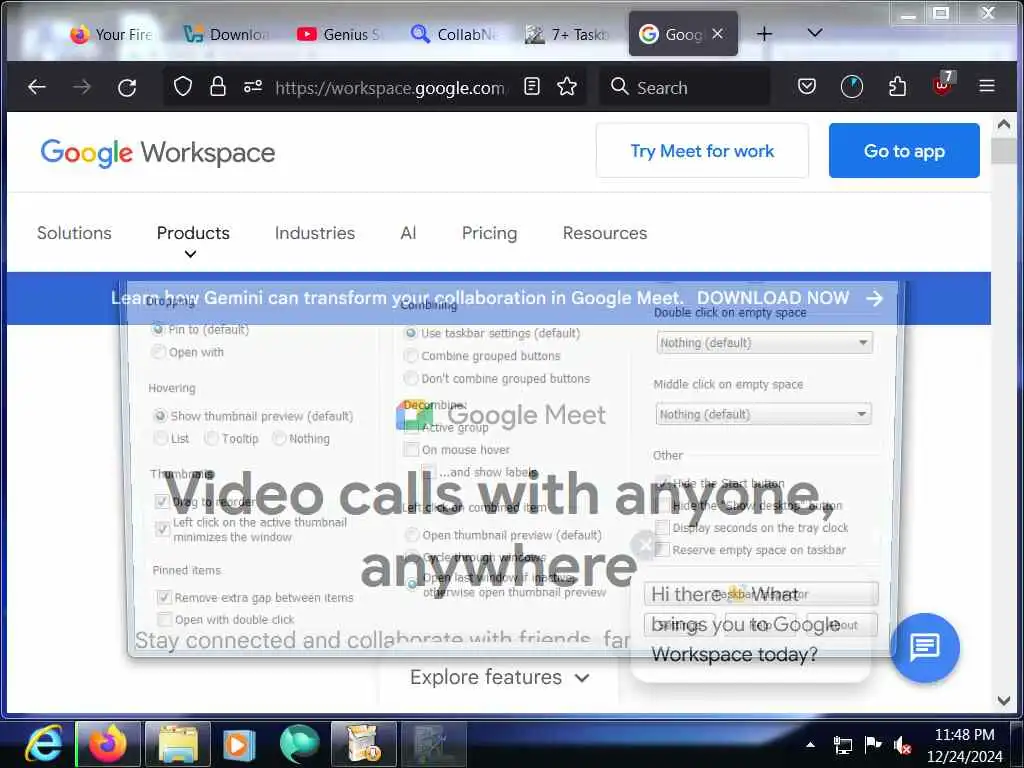Open the blue chat bubble button
This screenshot has width=1024, height=768.
pyautogui.click(x=925, y=648)
